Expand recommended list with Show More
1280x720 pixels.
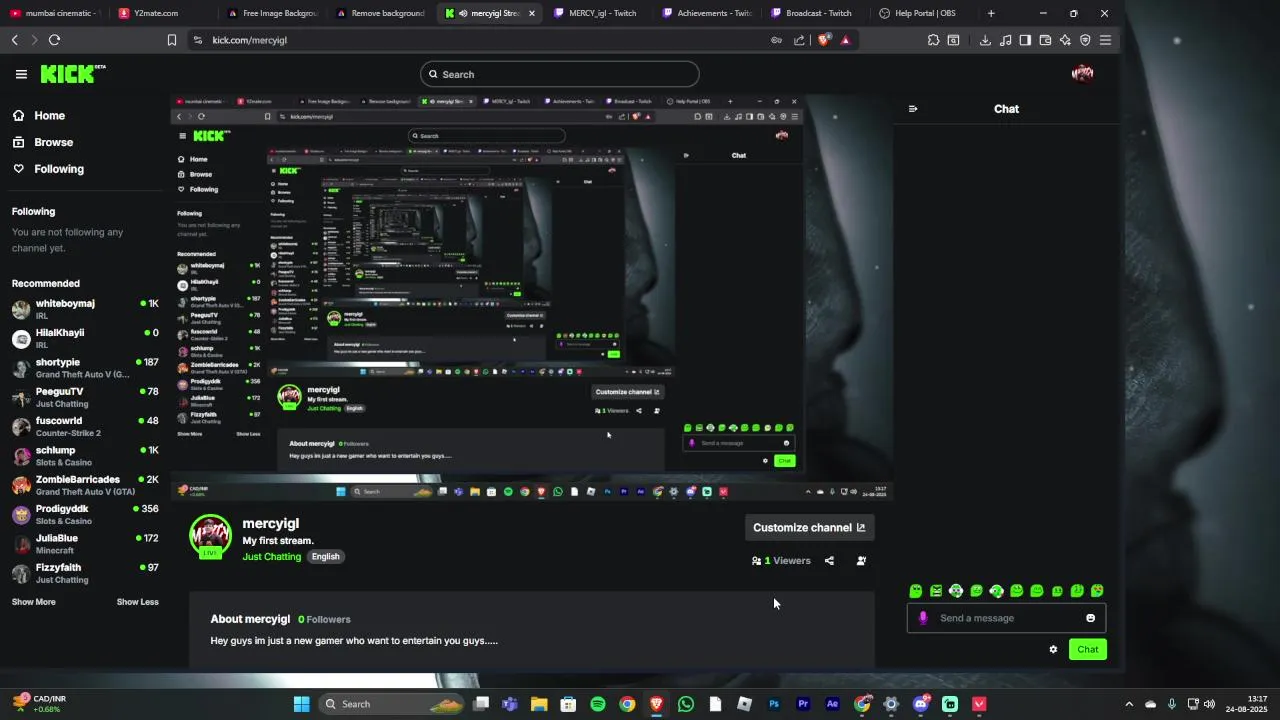pyautogui.click(x=33, y=602)
